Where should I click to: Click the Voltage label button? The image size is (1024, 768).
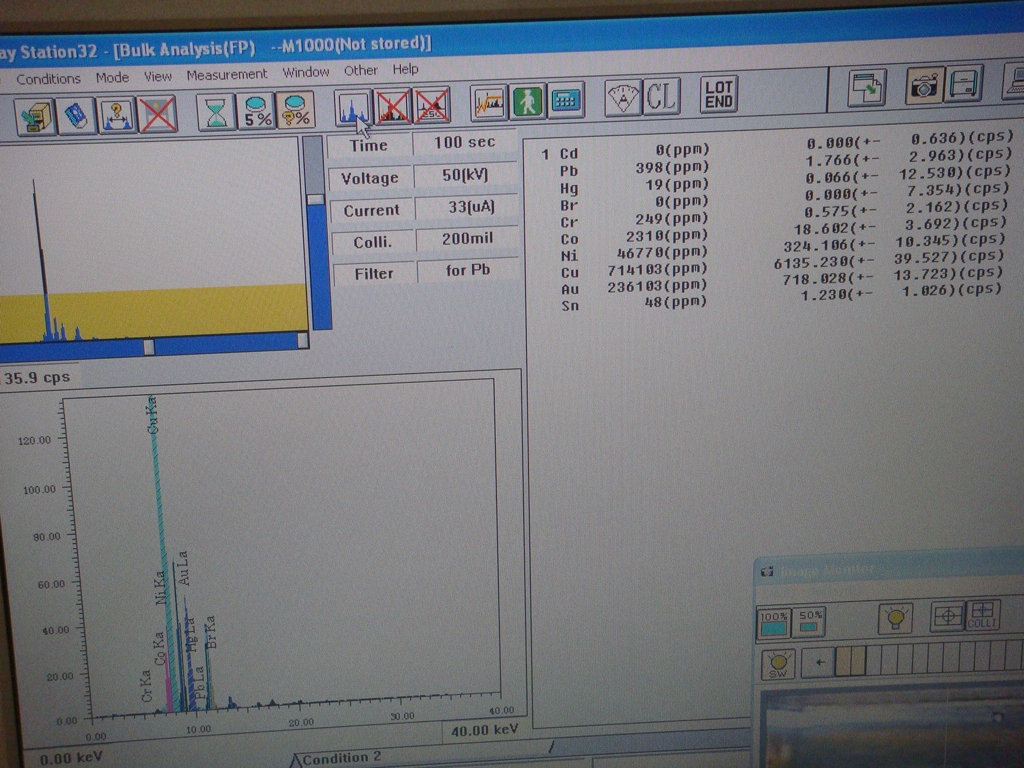coord(370,178)
